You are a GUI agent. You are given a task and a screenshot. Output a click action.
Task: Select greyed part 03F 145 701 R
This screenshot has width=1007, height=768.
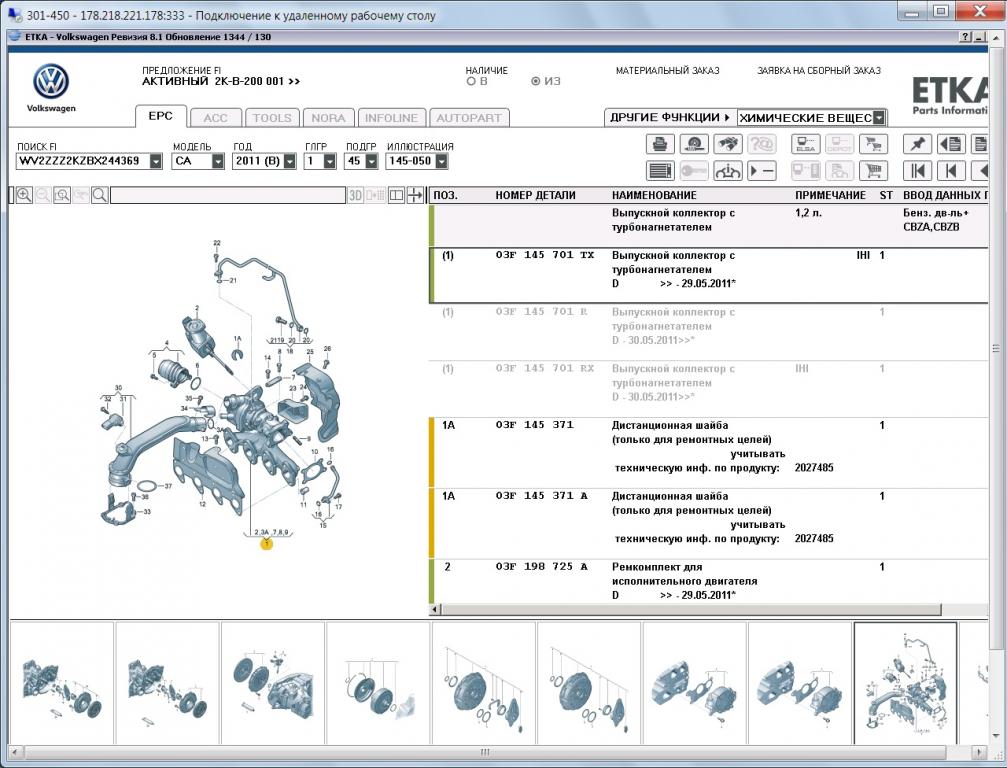click(x=541, y=311)
